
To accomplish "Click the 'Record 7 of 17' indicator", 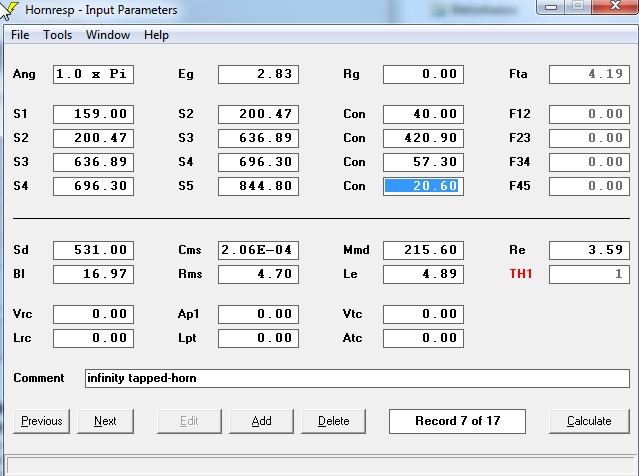I will click(457, 421).
